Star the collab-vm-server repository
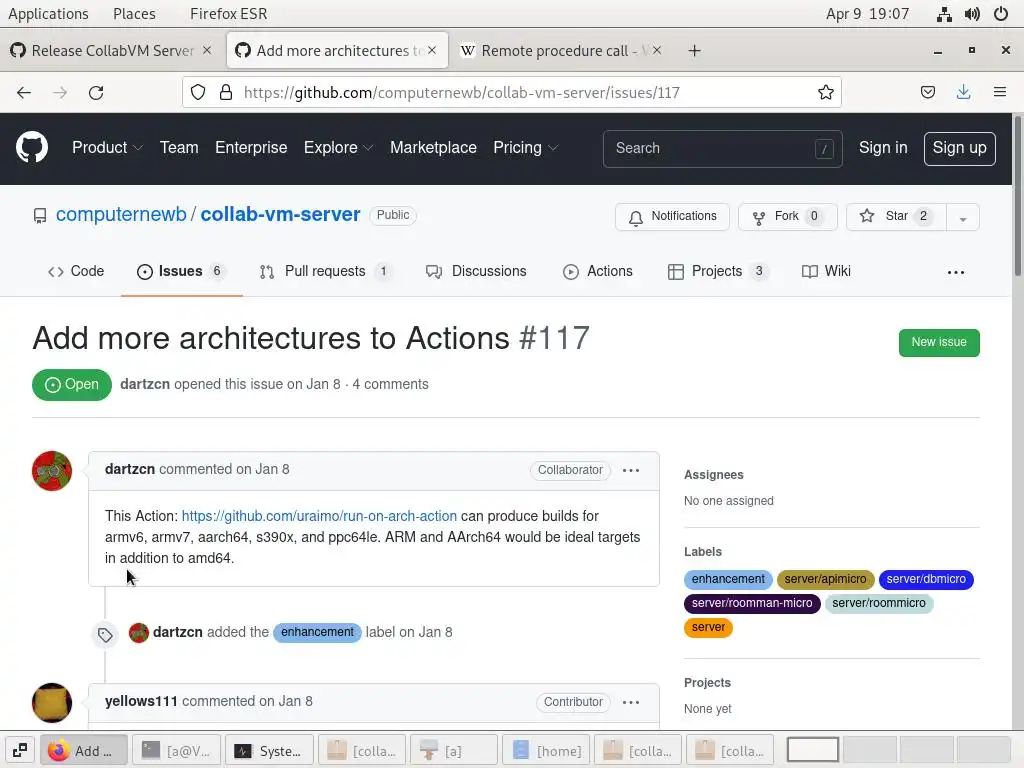The height and width of the screenshot is (768, 1024). pyautogui.click(x=896, y=217)
